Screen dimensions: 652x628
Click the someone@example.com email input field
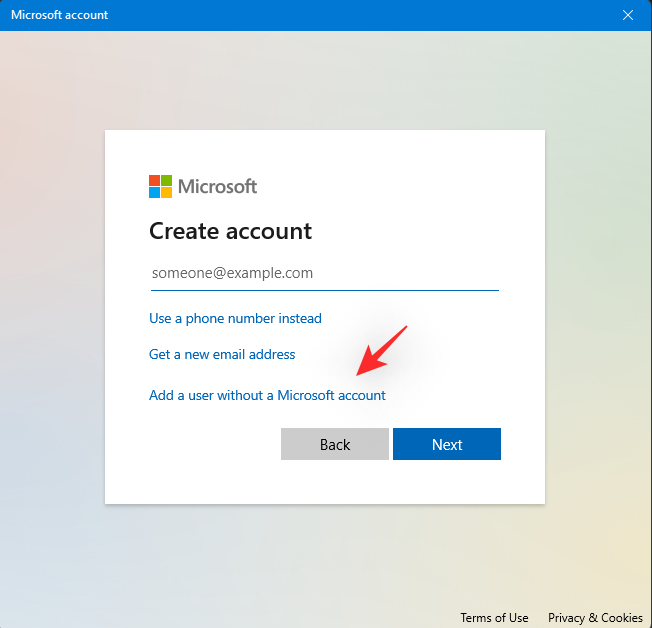pos(324,272)
